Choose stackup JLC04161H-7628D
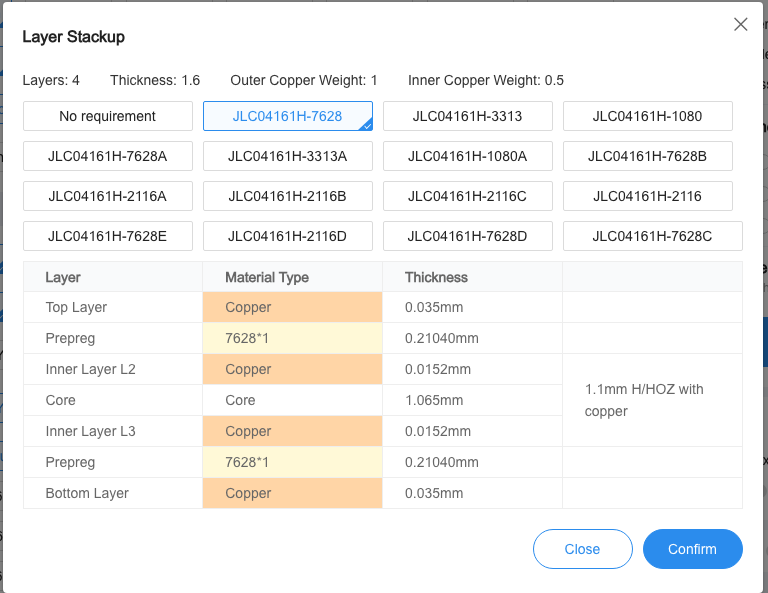 point(468,236)
